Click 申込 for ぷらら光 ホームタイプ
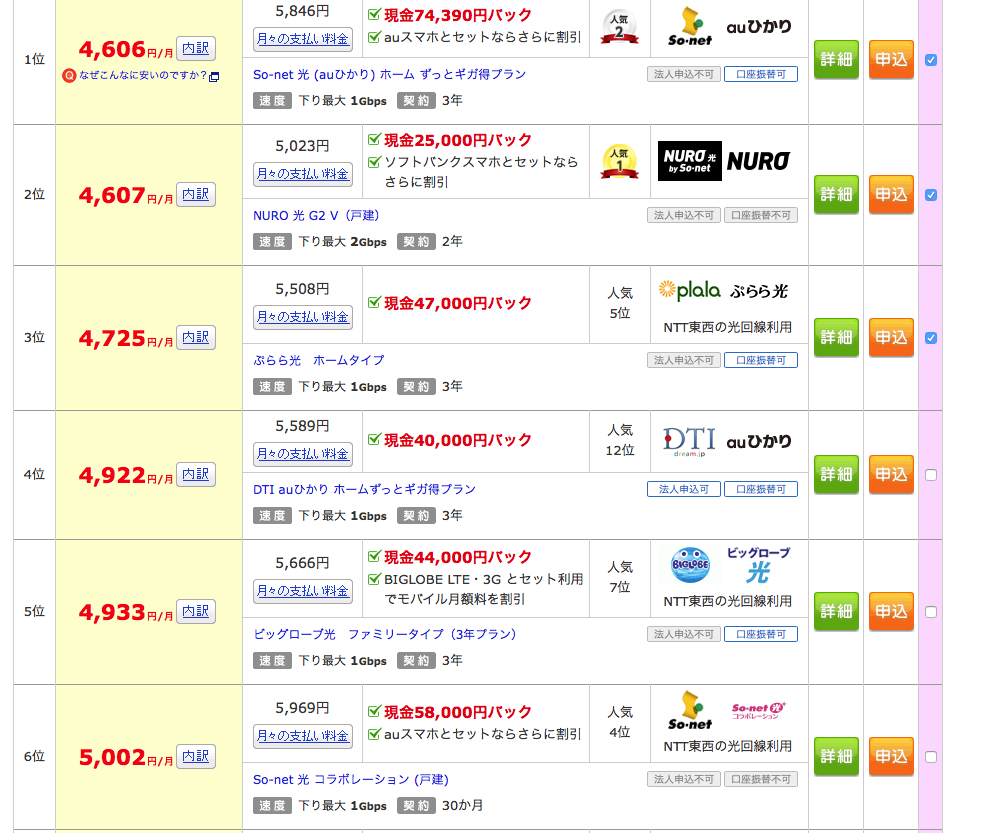 [891, 337]
